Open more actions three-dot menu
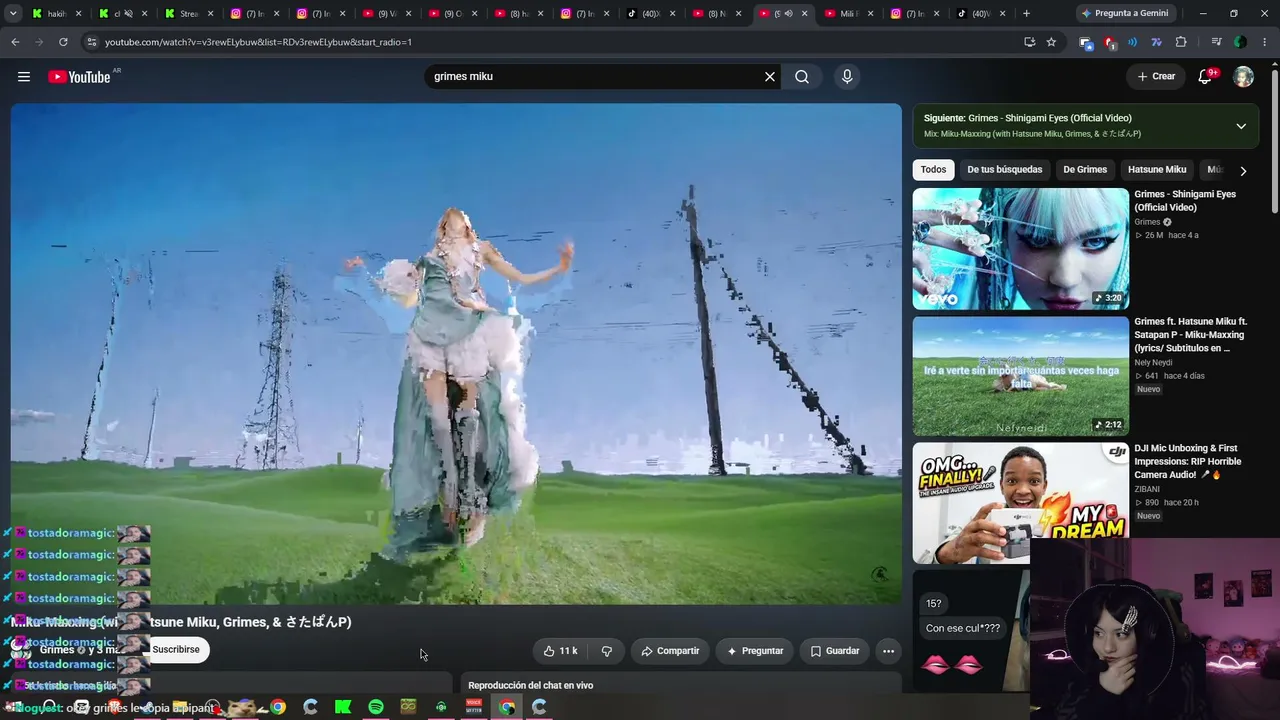 pos(888,651)
